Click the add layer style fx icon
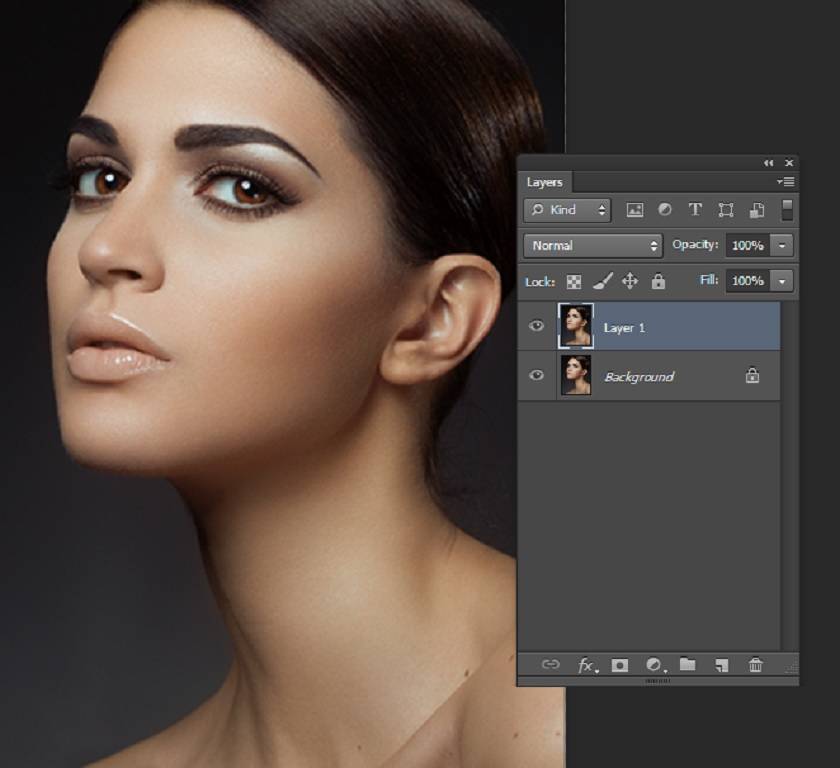This screenshot has height=768, width=840. click(x=588, y=665)
